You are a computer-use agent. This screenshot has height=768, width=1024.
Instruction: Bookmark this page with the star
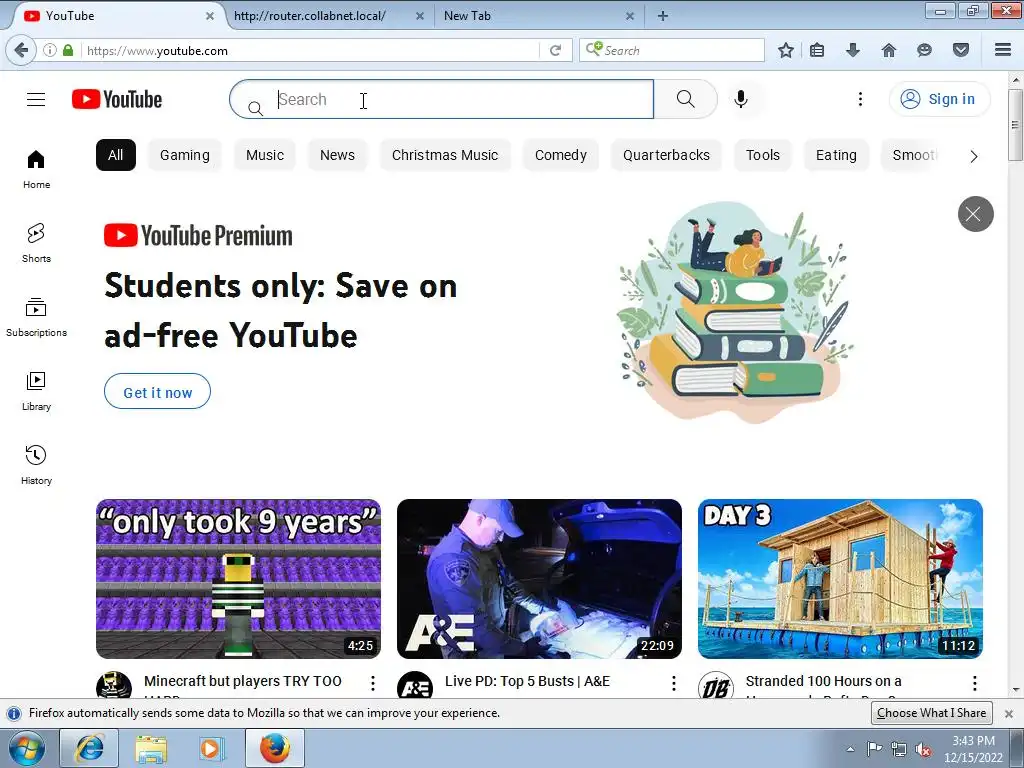point(786,50)
